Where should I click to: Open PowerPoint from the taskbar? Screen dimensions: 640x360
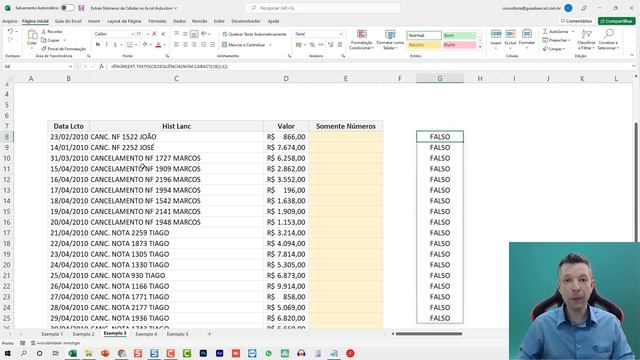tap(105, 353)
